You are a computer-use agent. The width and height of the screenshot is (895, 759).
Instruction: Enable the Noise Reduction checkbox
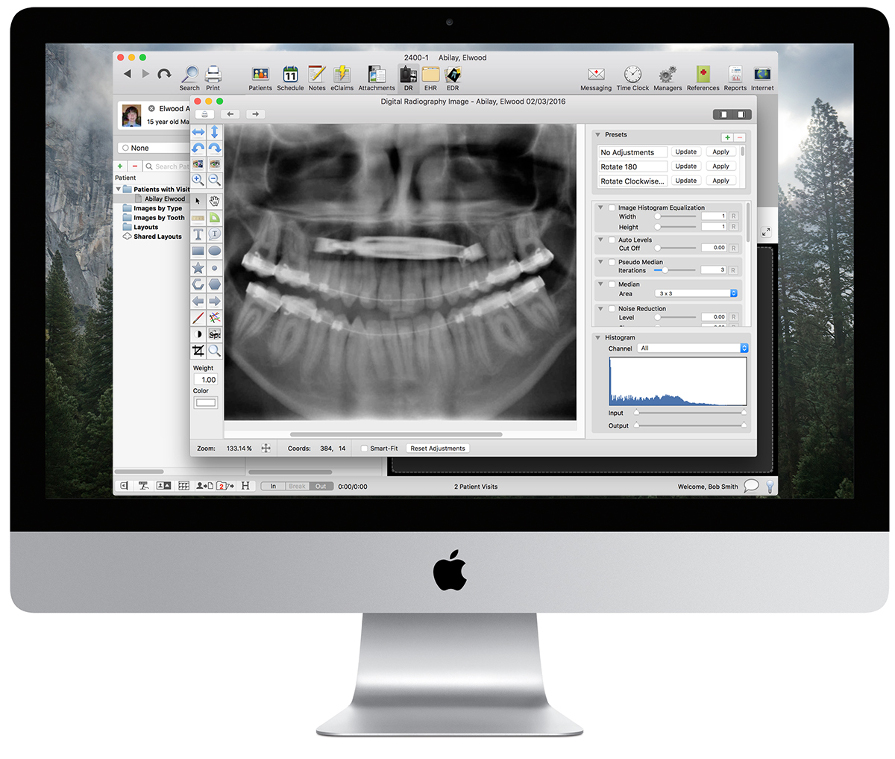coord(612,308)
